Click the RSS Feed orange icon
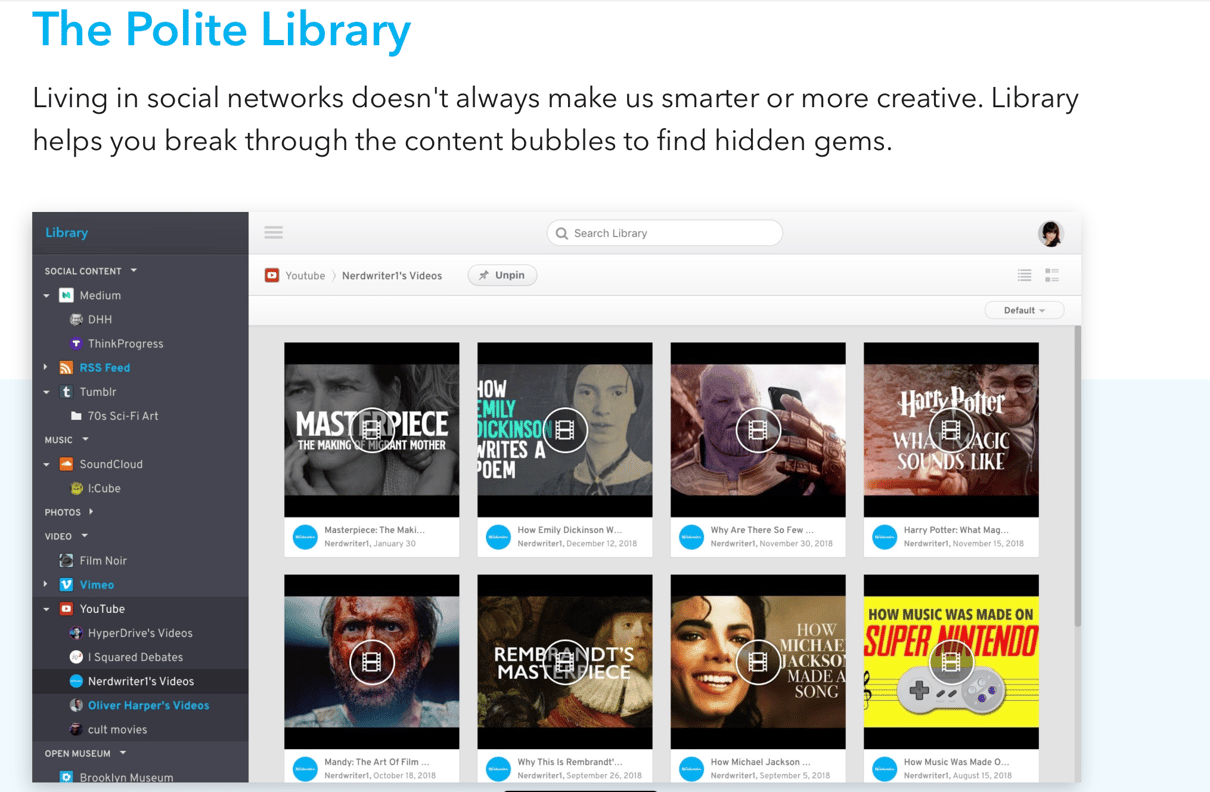This screenshot has height=792, width=1210. click(66, 367)
